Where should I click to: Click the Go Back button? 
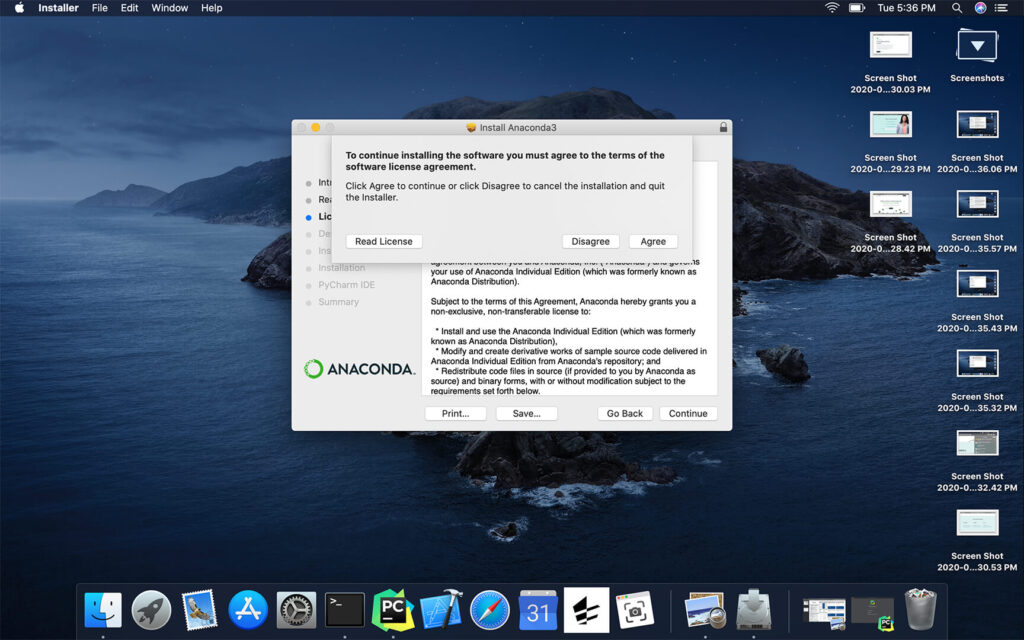(625, 413)
